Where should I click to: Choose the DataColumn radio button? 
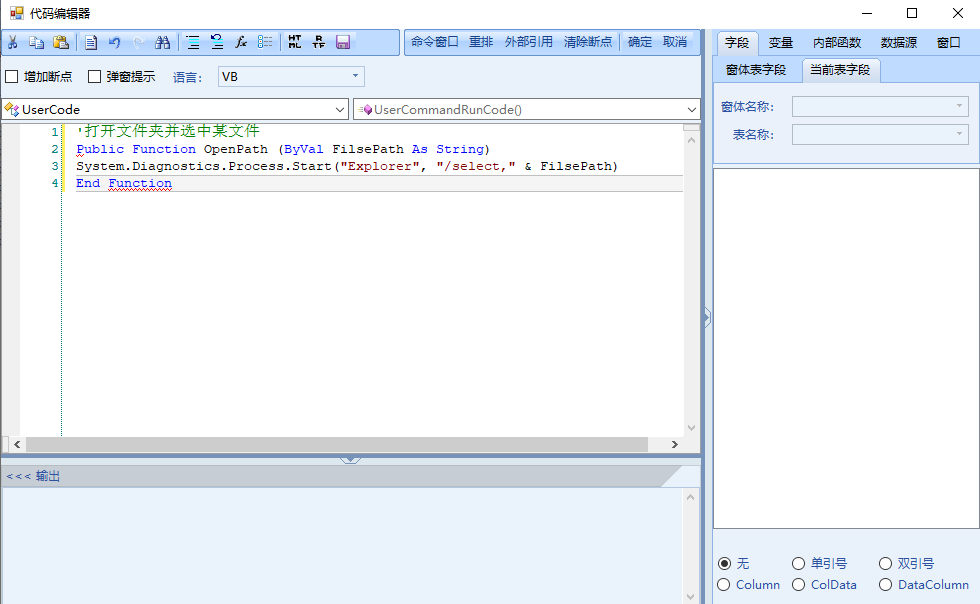point(885,585)
